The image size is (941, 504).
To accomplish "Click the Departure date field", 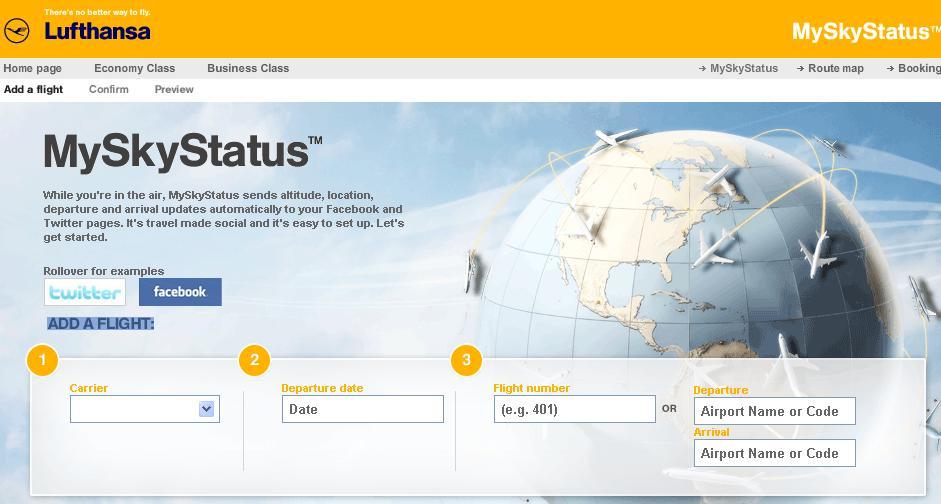I will [362, 409].
